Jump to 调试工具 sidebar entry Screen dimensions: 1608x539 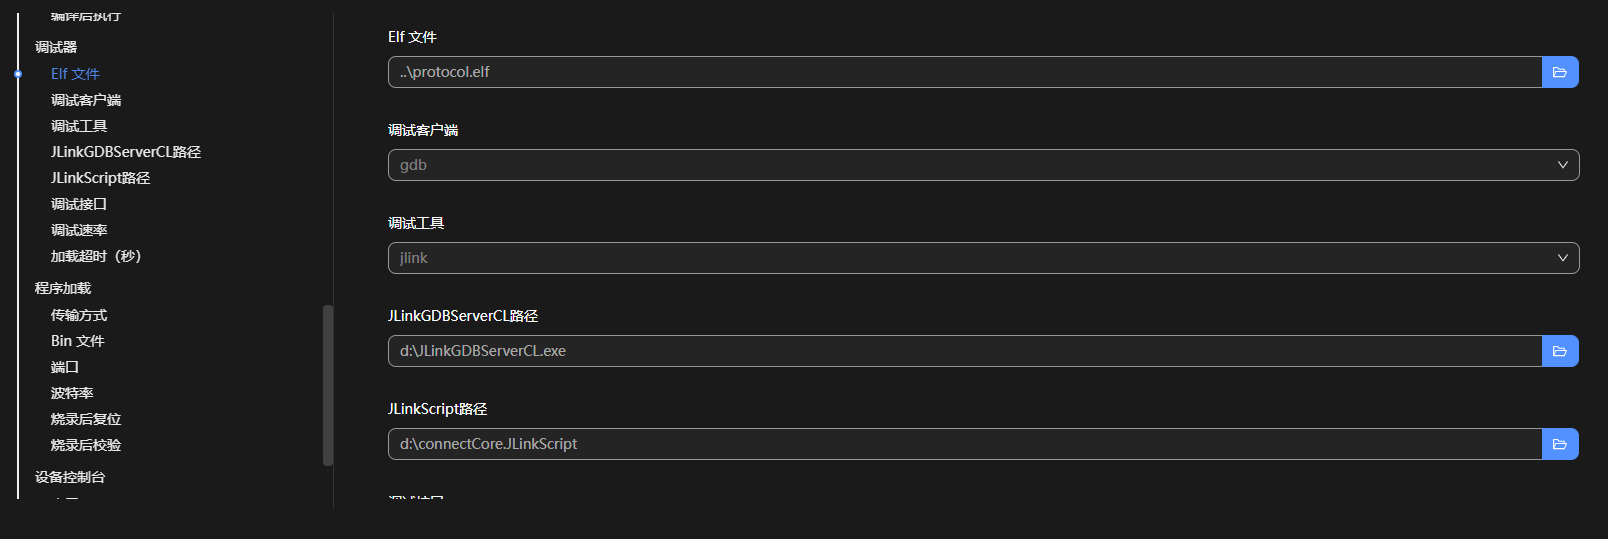(x=79, y=126)
